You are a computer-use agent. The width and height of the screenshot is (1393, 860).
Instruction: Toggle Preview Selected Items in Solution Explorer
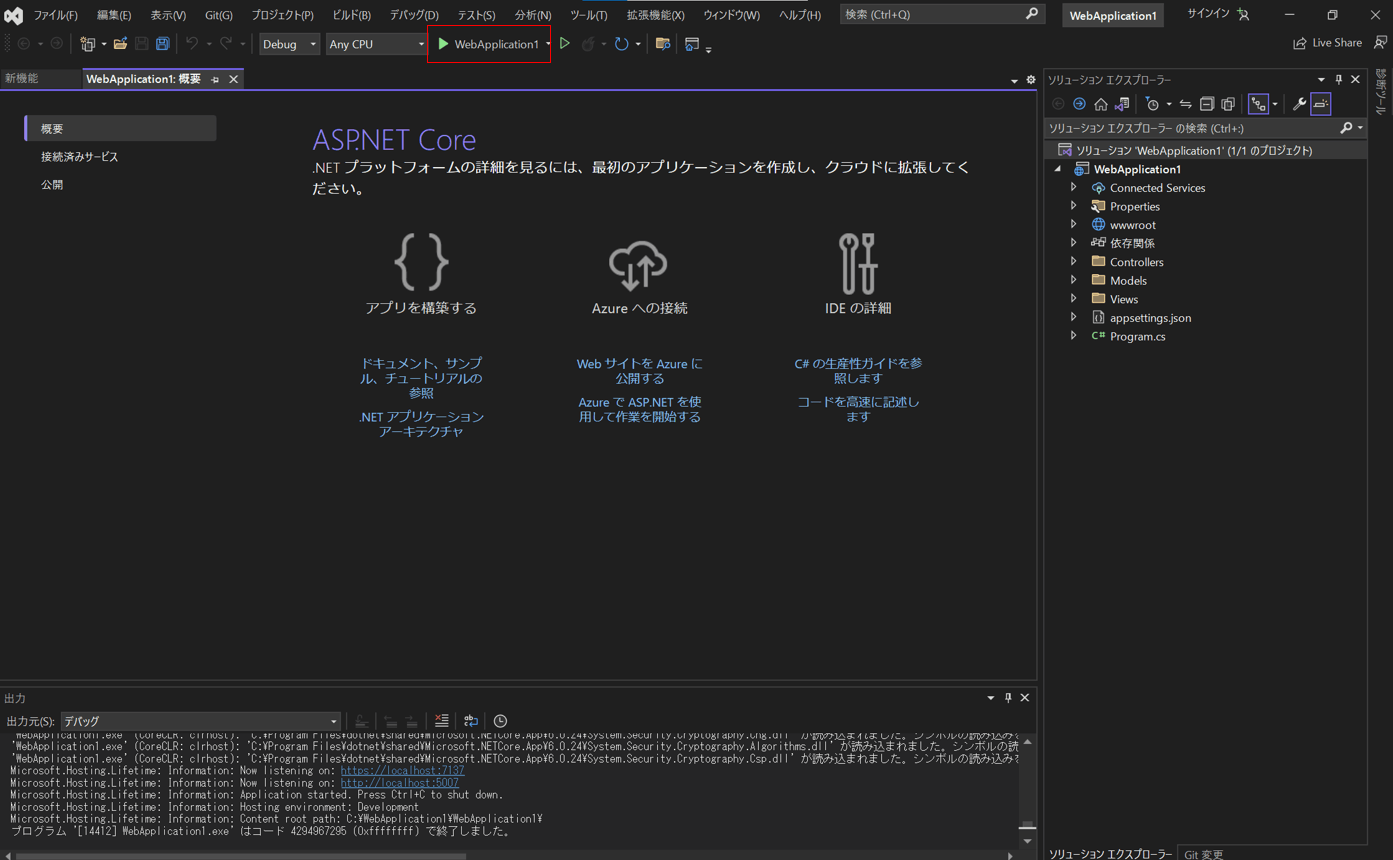tap(1321, 104)
